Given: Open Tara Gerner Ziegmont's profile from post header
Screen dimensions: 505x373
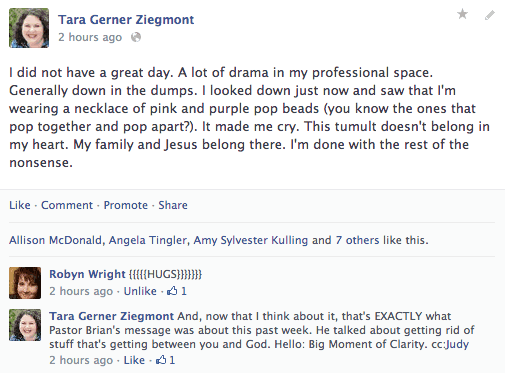Looking at the screenshot, I should point(126,20).
